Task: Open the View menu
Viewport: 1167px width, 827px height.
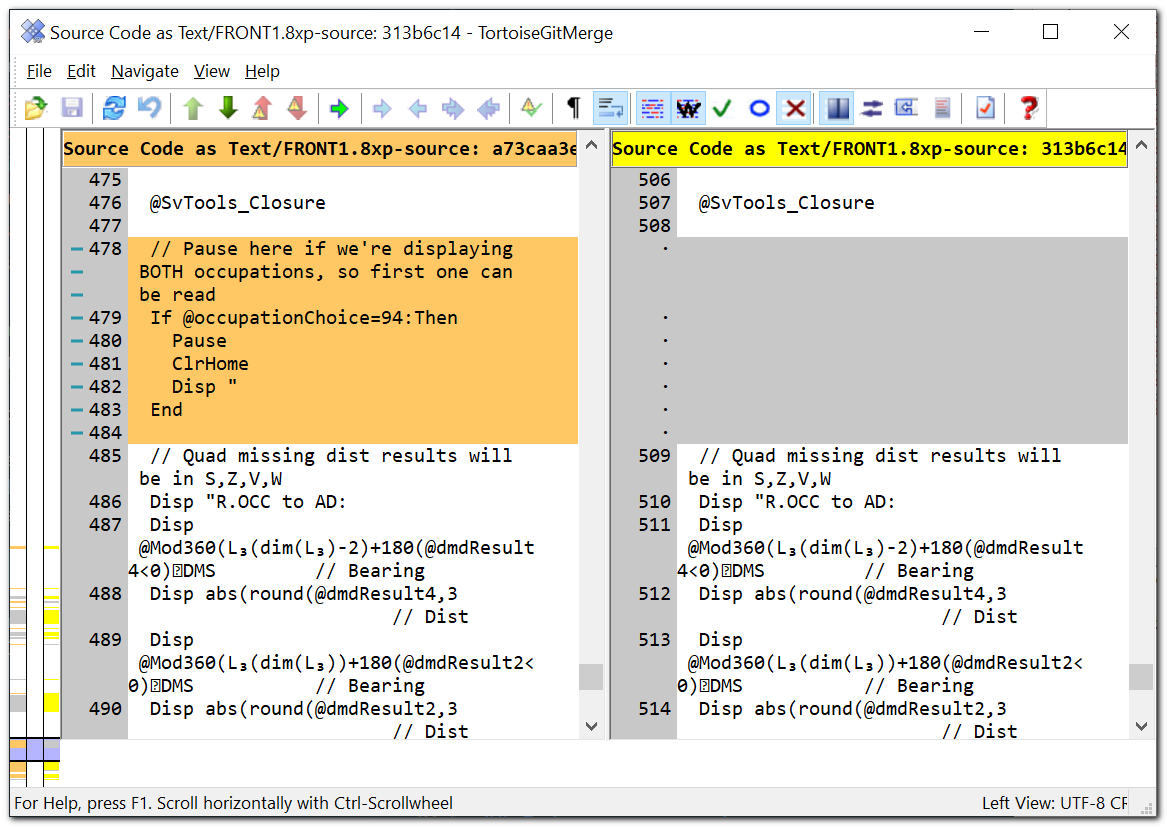Action: (212, 71)
